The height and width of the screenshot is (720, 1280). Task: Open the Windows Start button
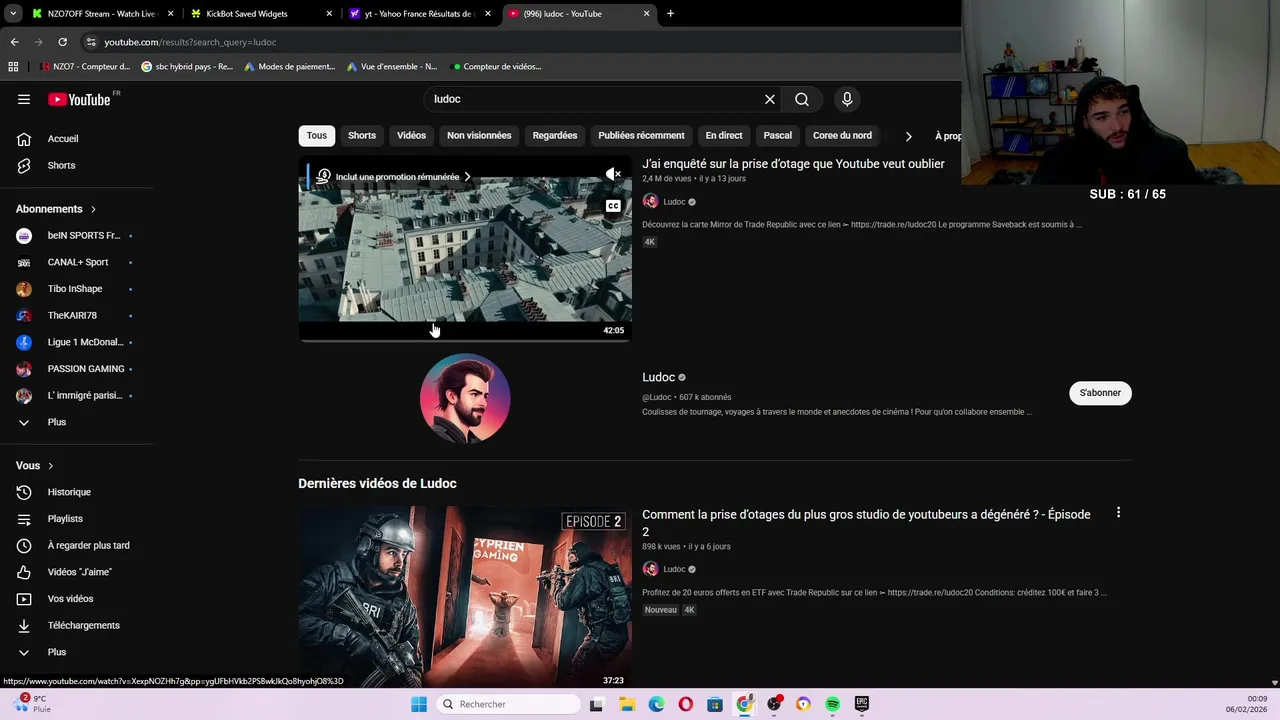pyautogui.click(x=419, y=704)
